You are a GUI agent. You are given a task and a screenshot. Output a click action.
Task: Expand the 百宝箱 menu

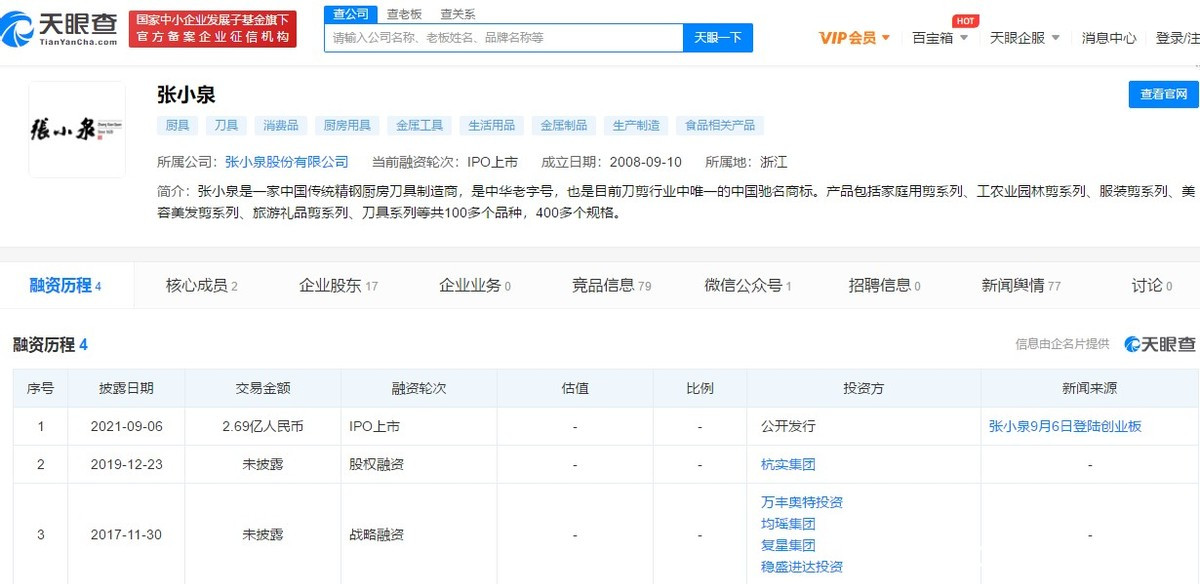pyautogui.click(x=940, y=38)
